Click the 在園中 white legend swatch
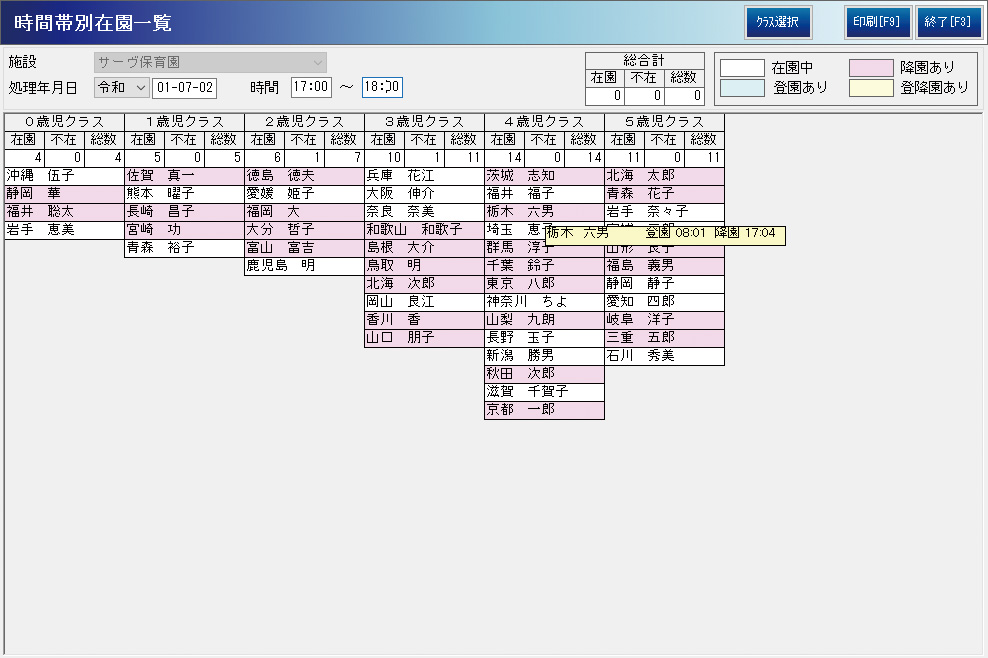988x658 pixels. 742,67
